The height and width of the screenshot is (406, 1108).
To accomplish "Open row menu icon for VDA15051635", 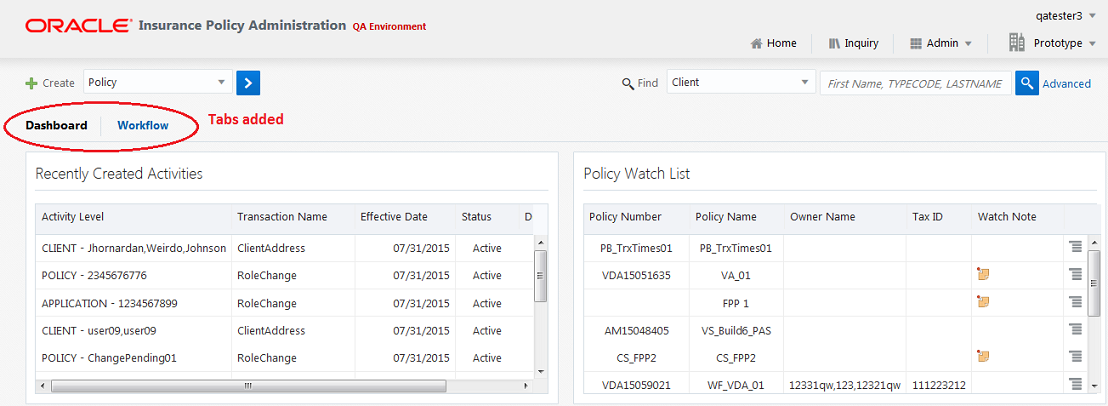I will pyautogui.click(x=1075, y=274).
